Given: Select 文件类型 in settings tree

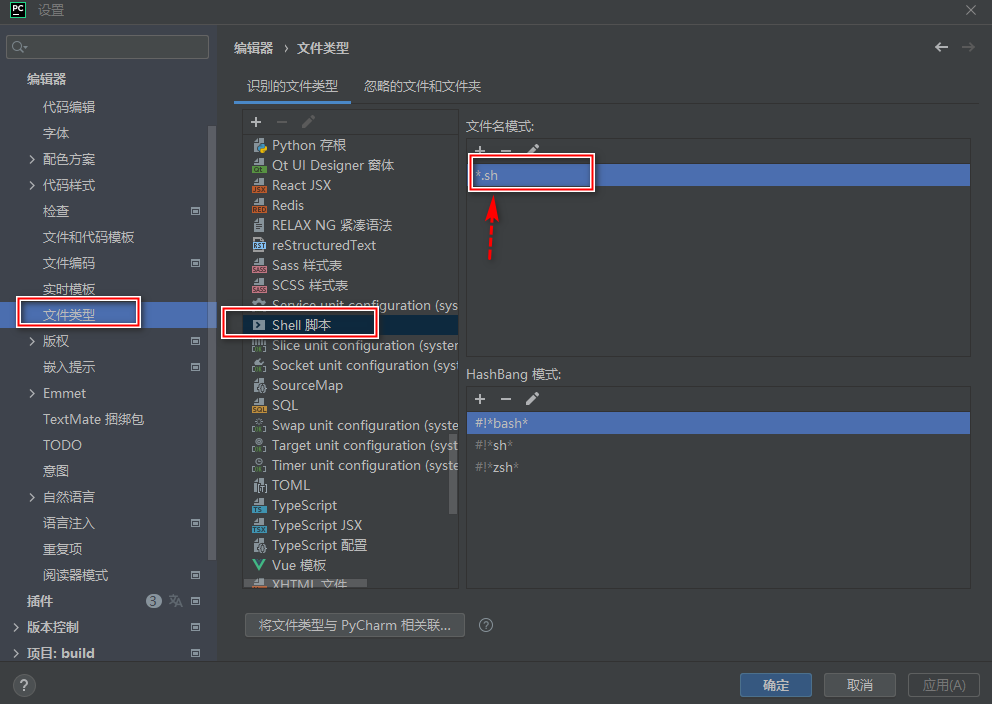Looking at the screenshot, I should click(108, 315).
